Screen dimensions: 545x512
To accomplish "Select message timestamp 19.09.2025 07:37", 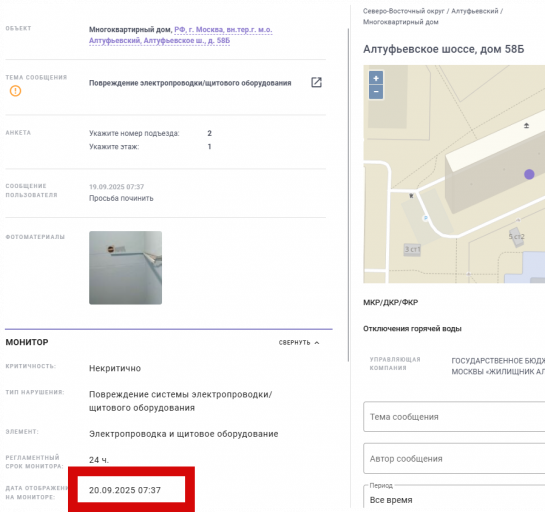I will click(x=116, y=187).
